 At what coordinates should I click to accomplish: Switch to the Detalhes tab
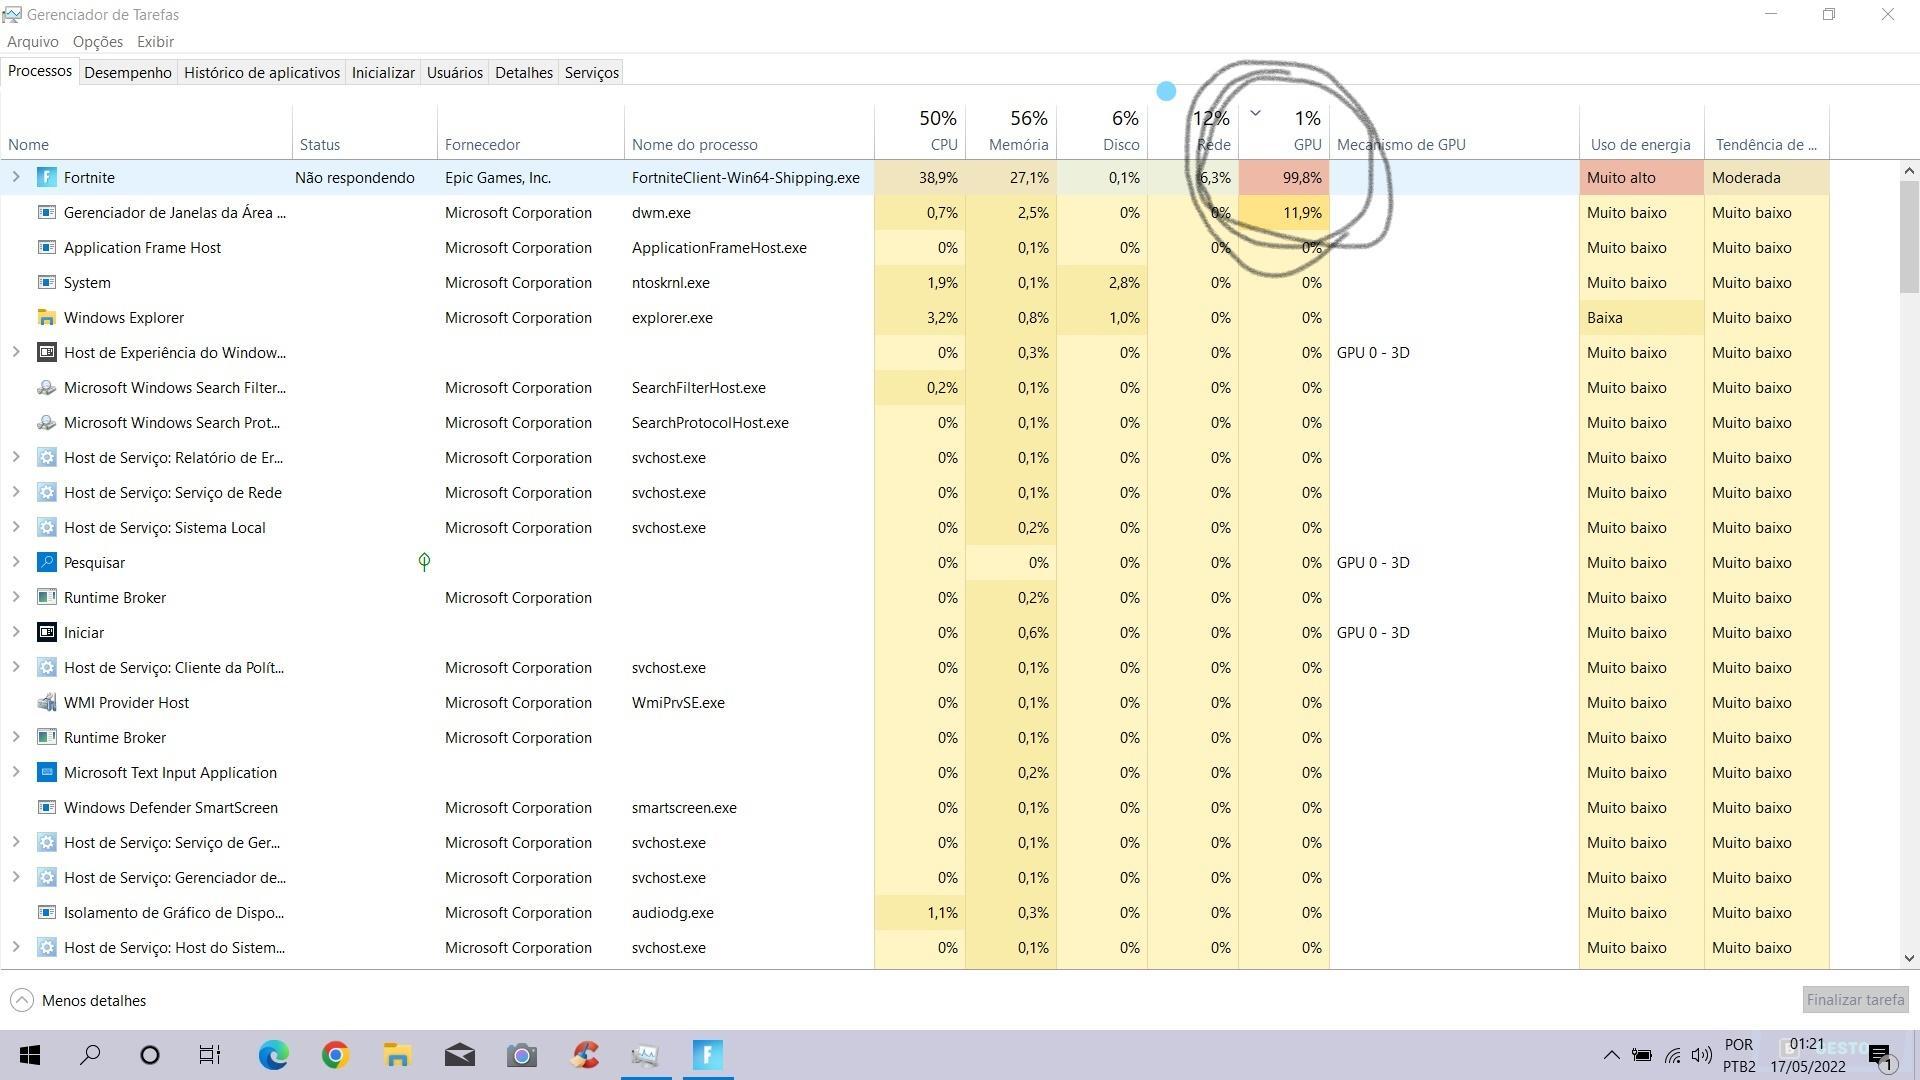tap(524, 73)
